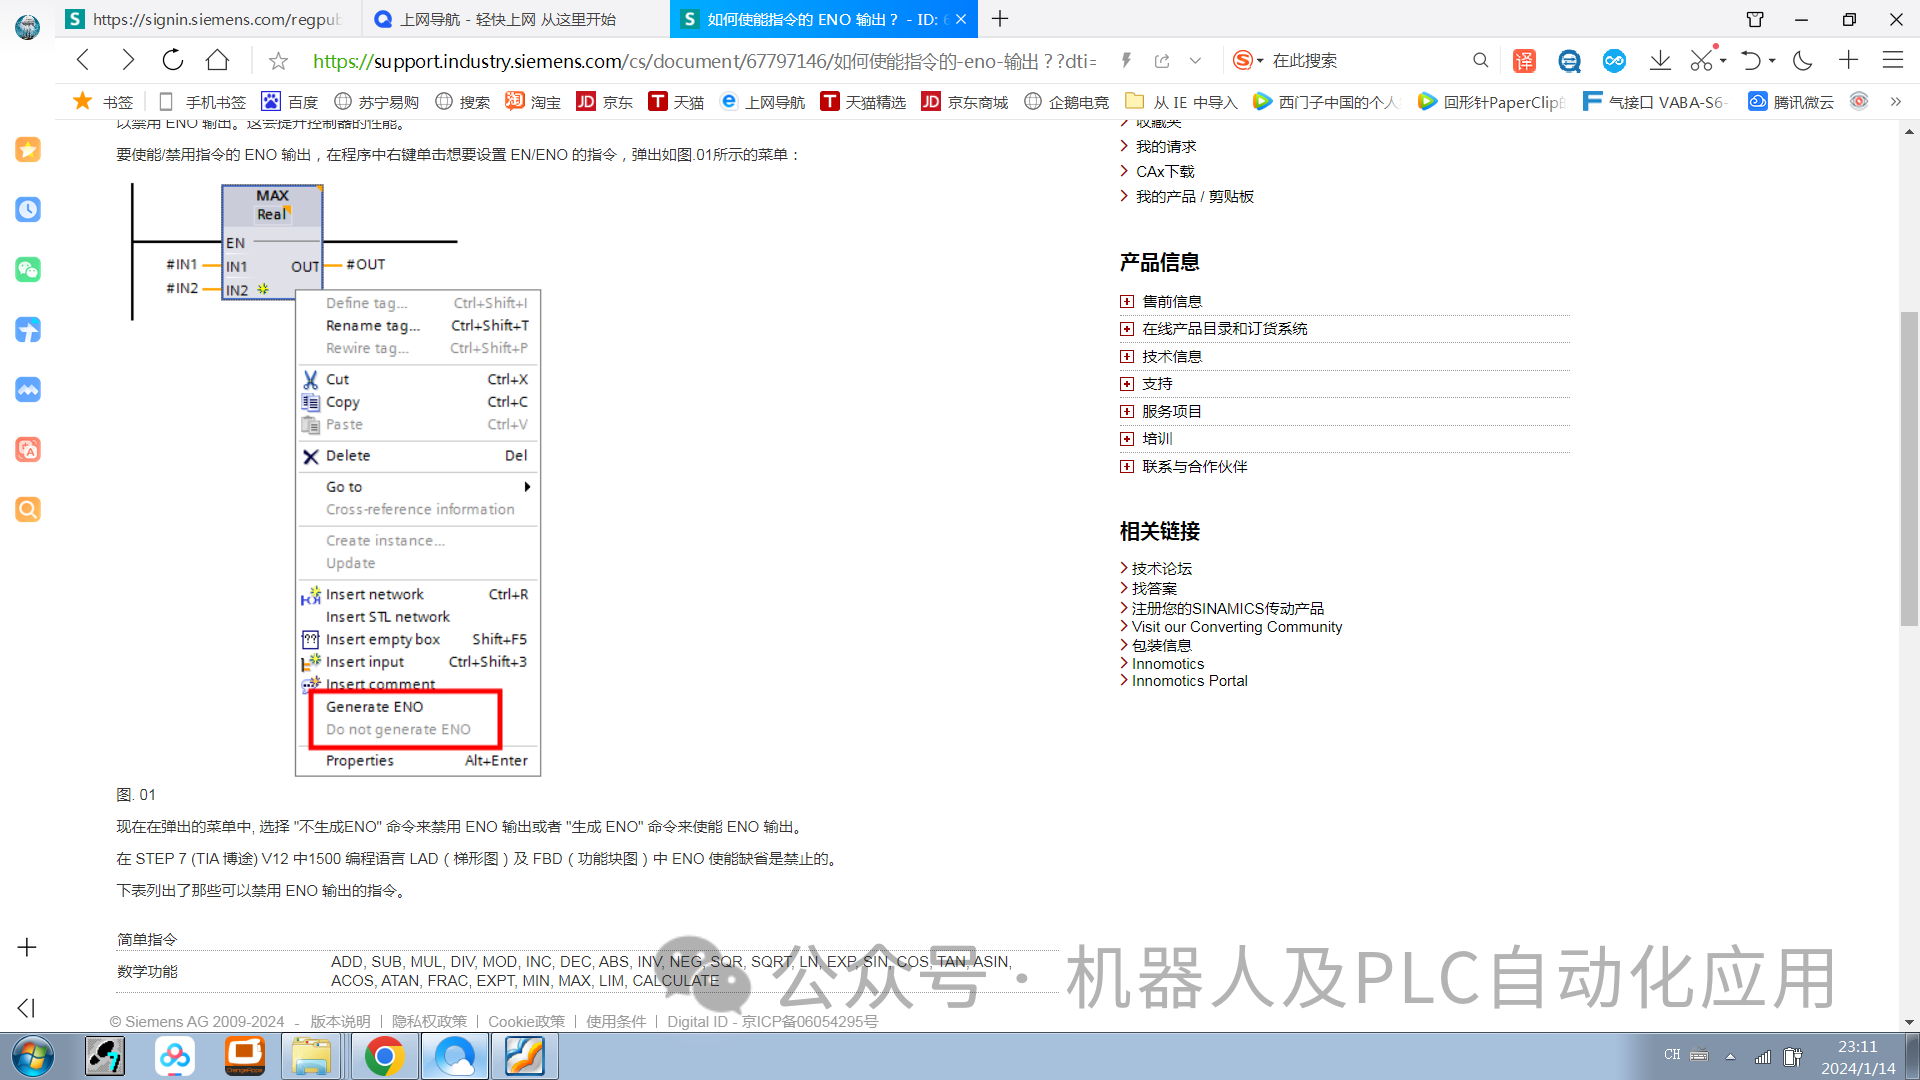This screenshot has height=1080, width=1920.
Task: Open the 找答案 related link
Action: 1154,589
